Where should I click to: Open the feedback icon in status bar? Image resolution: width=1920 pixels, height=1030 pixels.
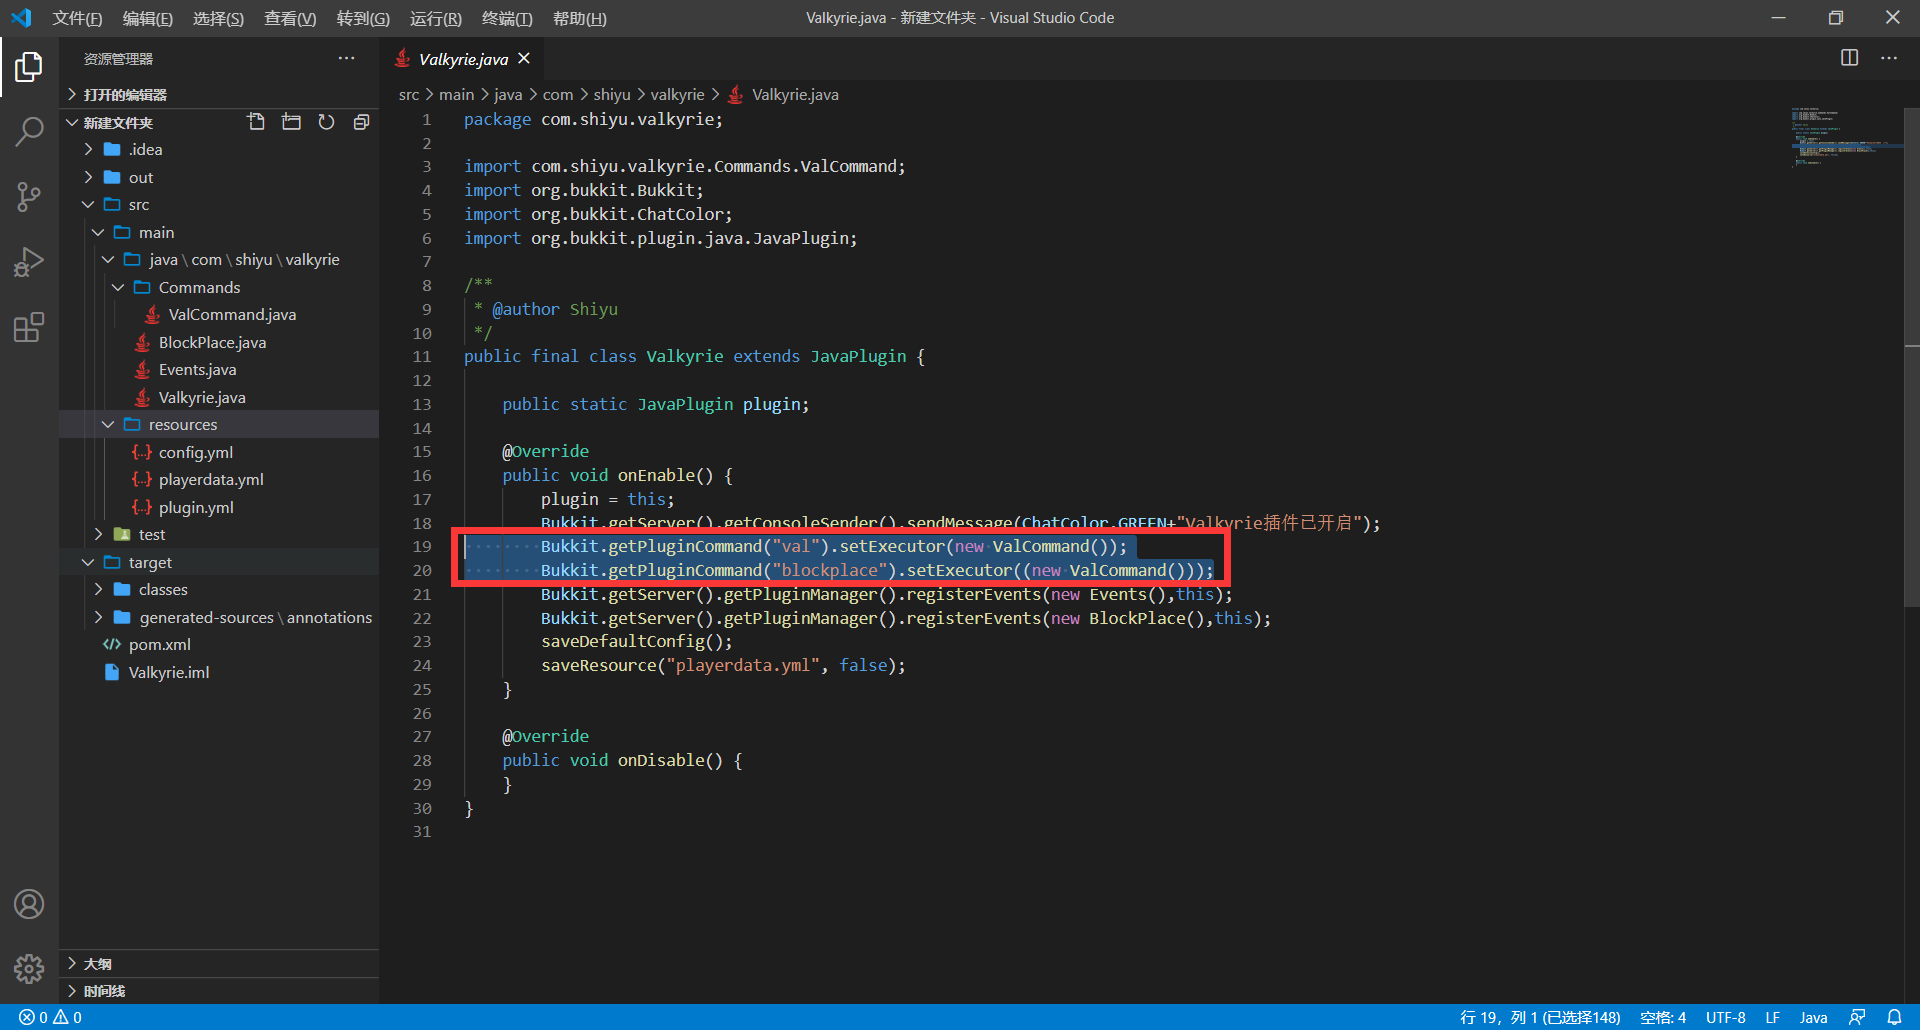click(x=1857, y=1017)
